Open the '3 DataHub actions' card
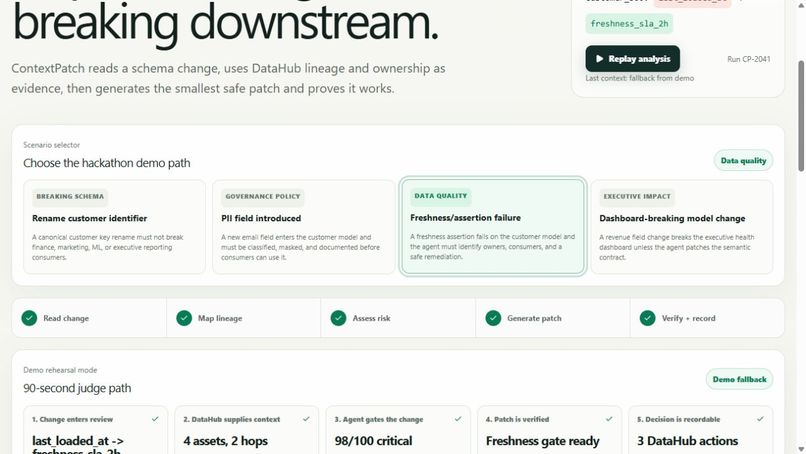 [701, 430]
